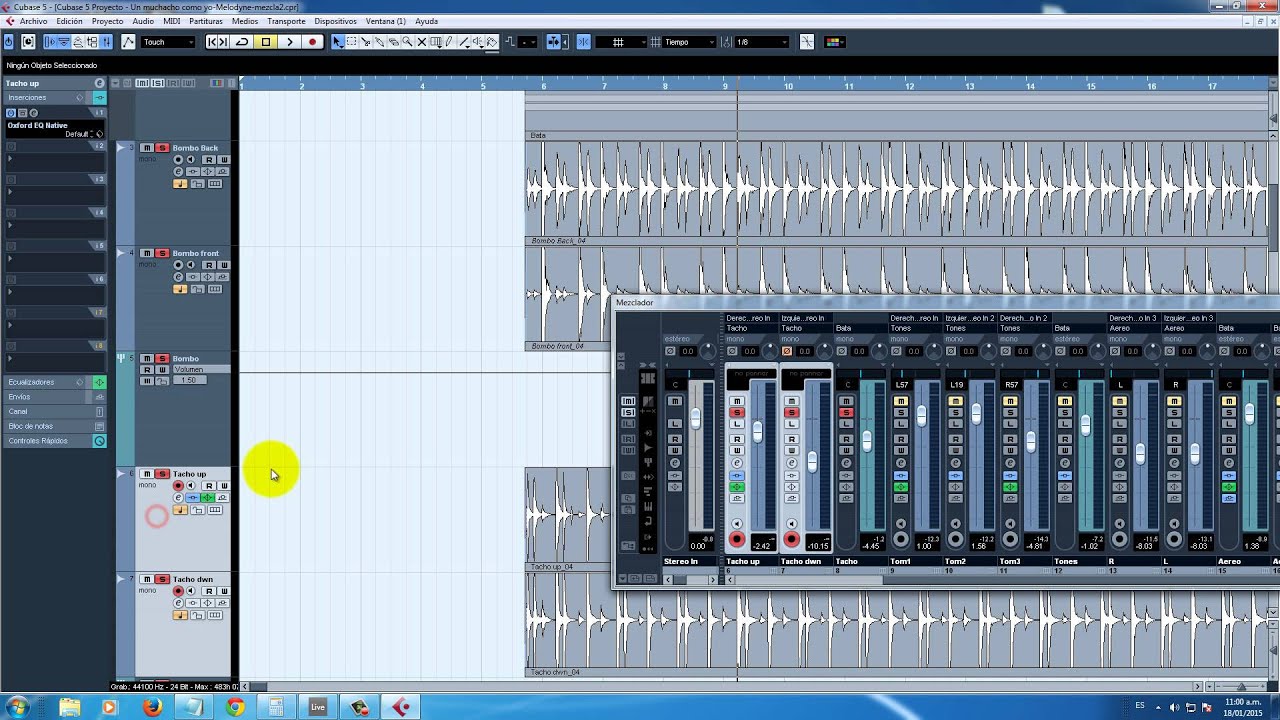
Task: Expand the Ecualizadores section in the inspector
Action: (x=53, y=382)
